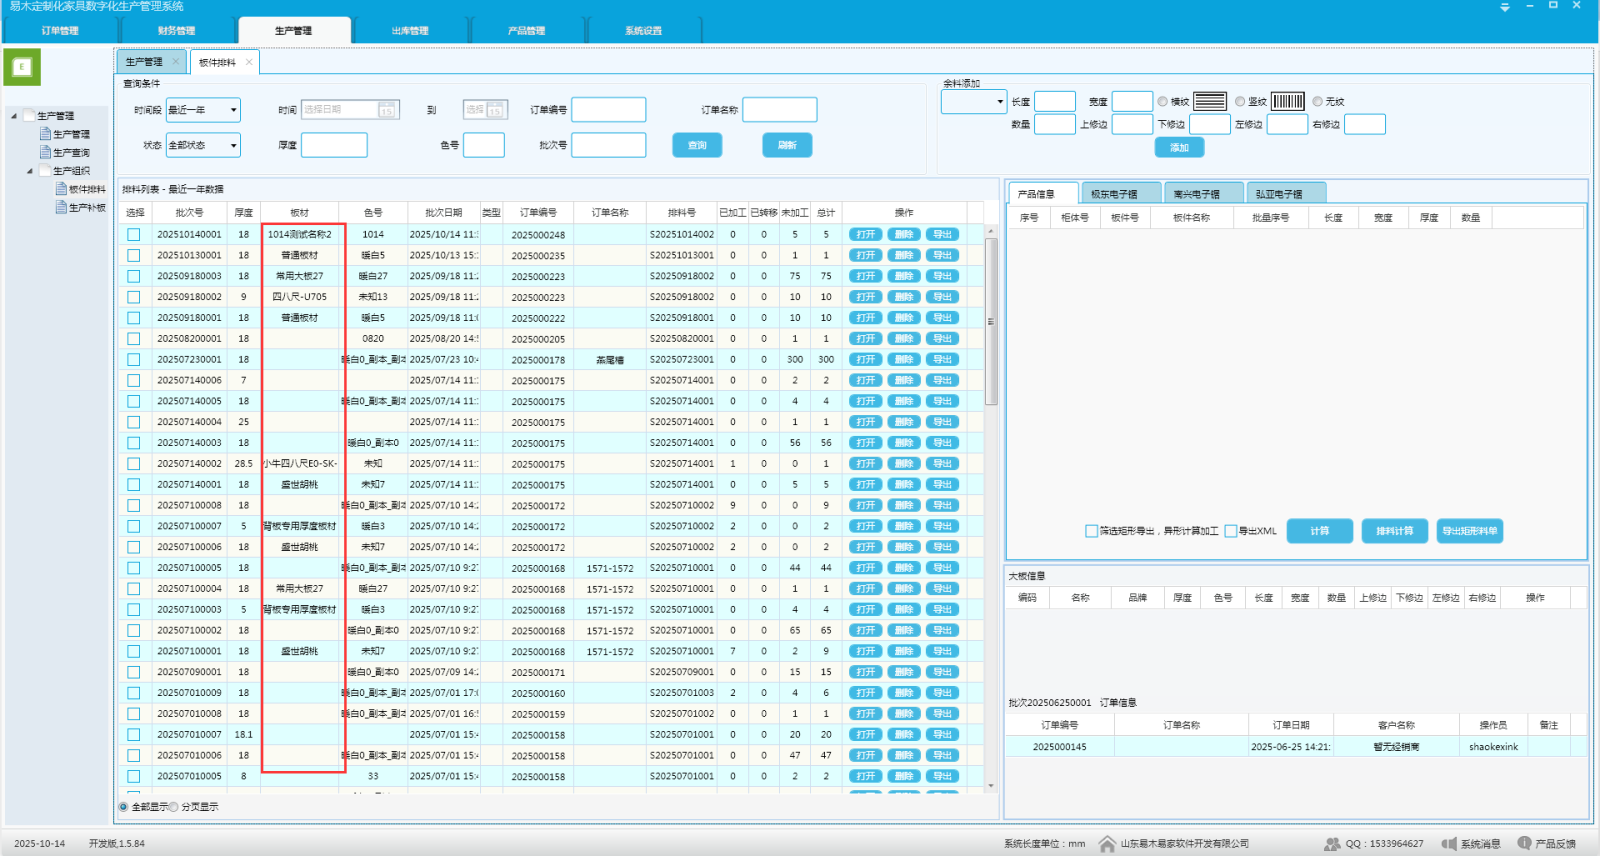Open the 状态 dropdown showing 全部状态
The width and height of the screenshot is (1600, 856).
point(203,146)
